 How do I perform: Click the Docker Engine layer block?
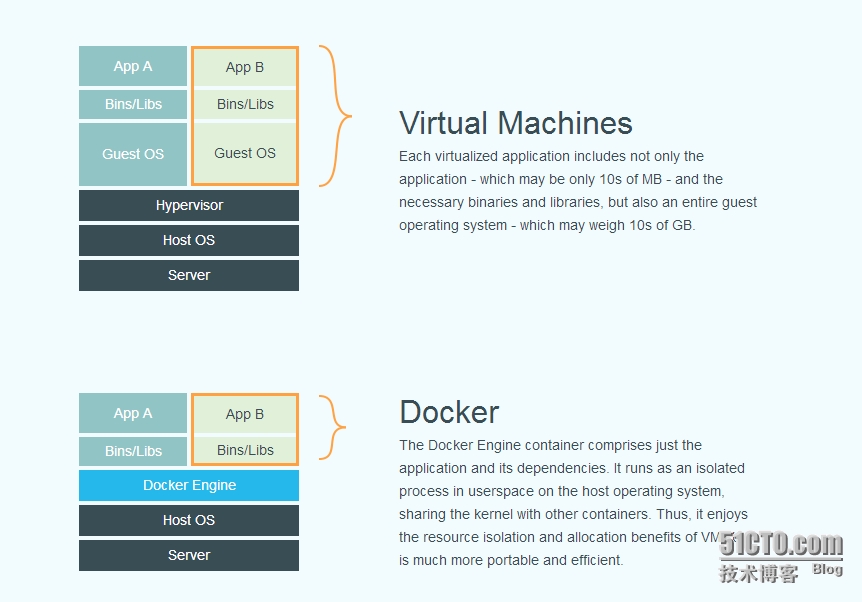click(189, 485)
